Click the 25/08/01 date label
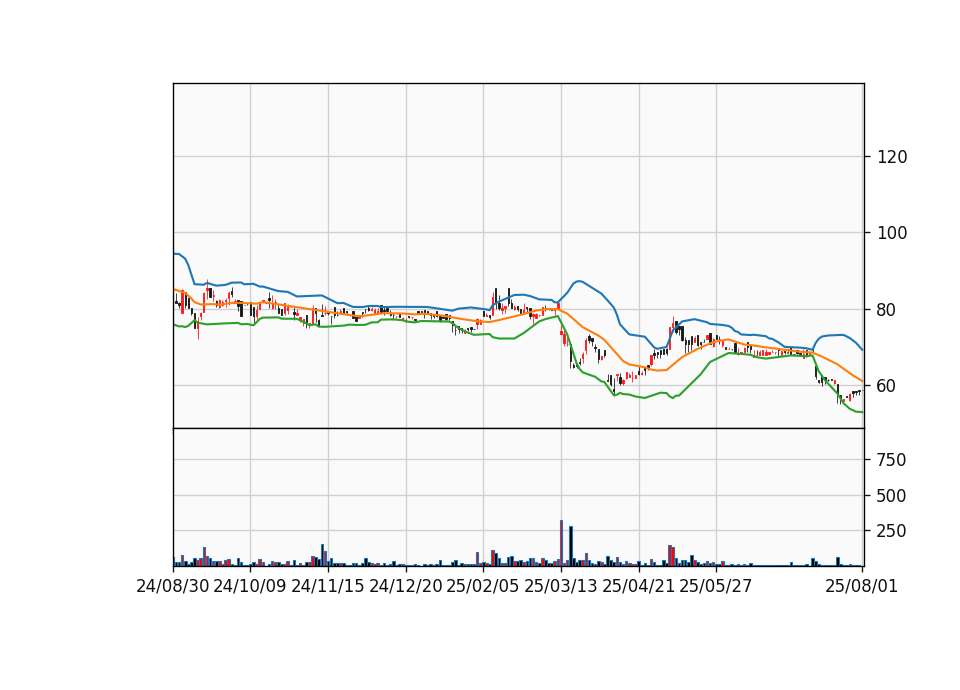This screenshot has height=690, width=960. tap(861, 586)
